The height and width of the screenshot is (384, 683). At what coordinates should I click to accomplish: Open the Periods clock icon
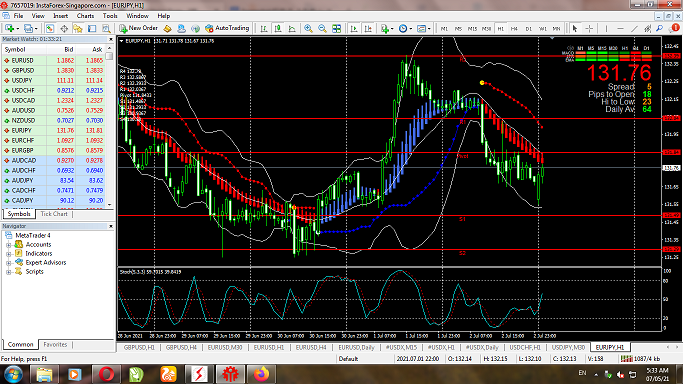(403, 28)
